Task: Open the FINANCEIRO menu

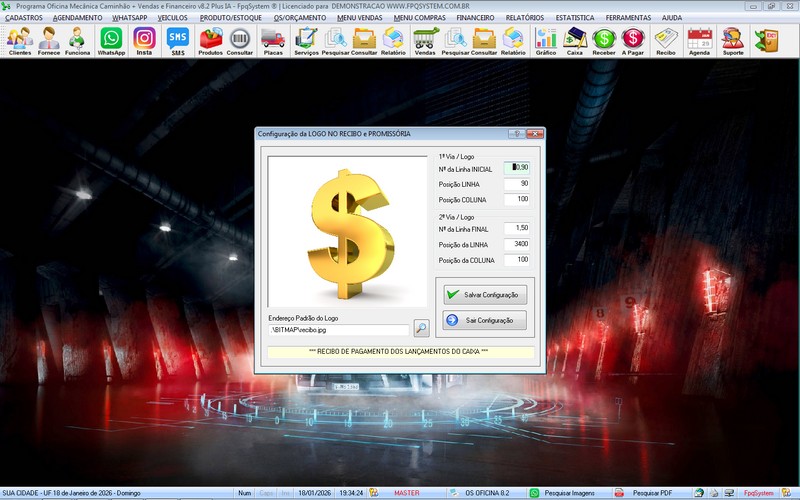Action: [x=475, y=18]
